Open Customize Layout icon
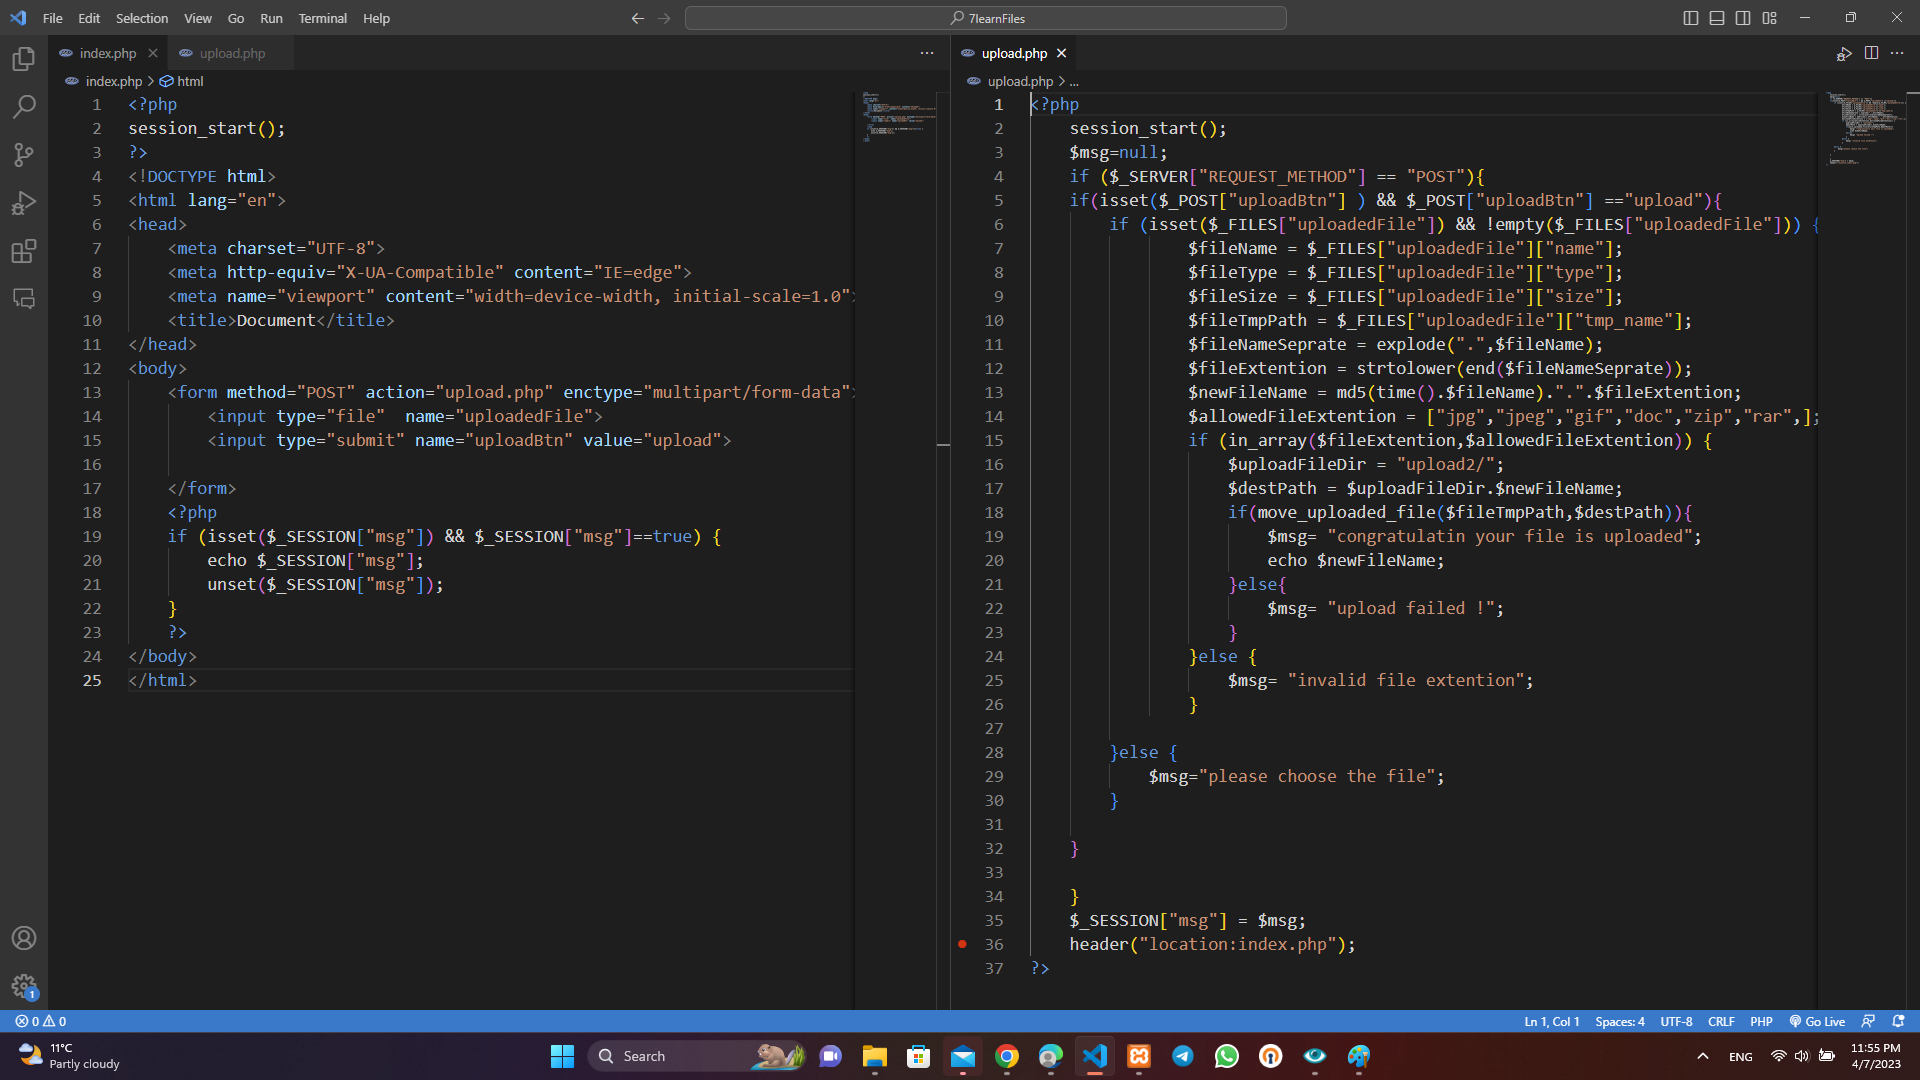This screenshot has height=1080, width=1920. pyautogui.click(x=1769, y=18)
